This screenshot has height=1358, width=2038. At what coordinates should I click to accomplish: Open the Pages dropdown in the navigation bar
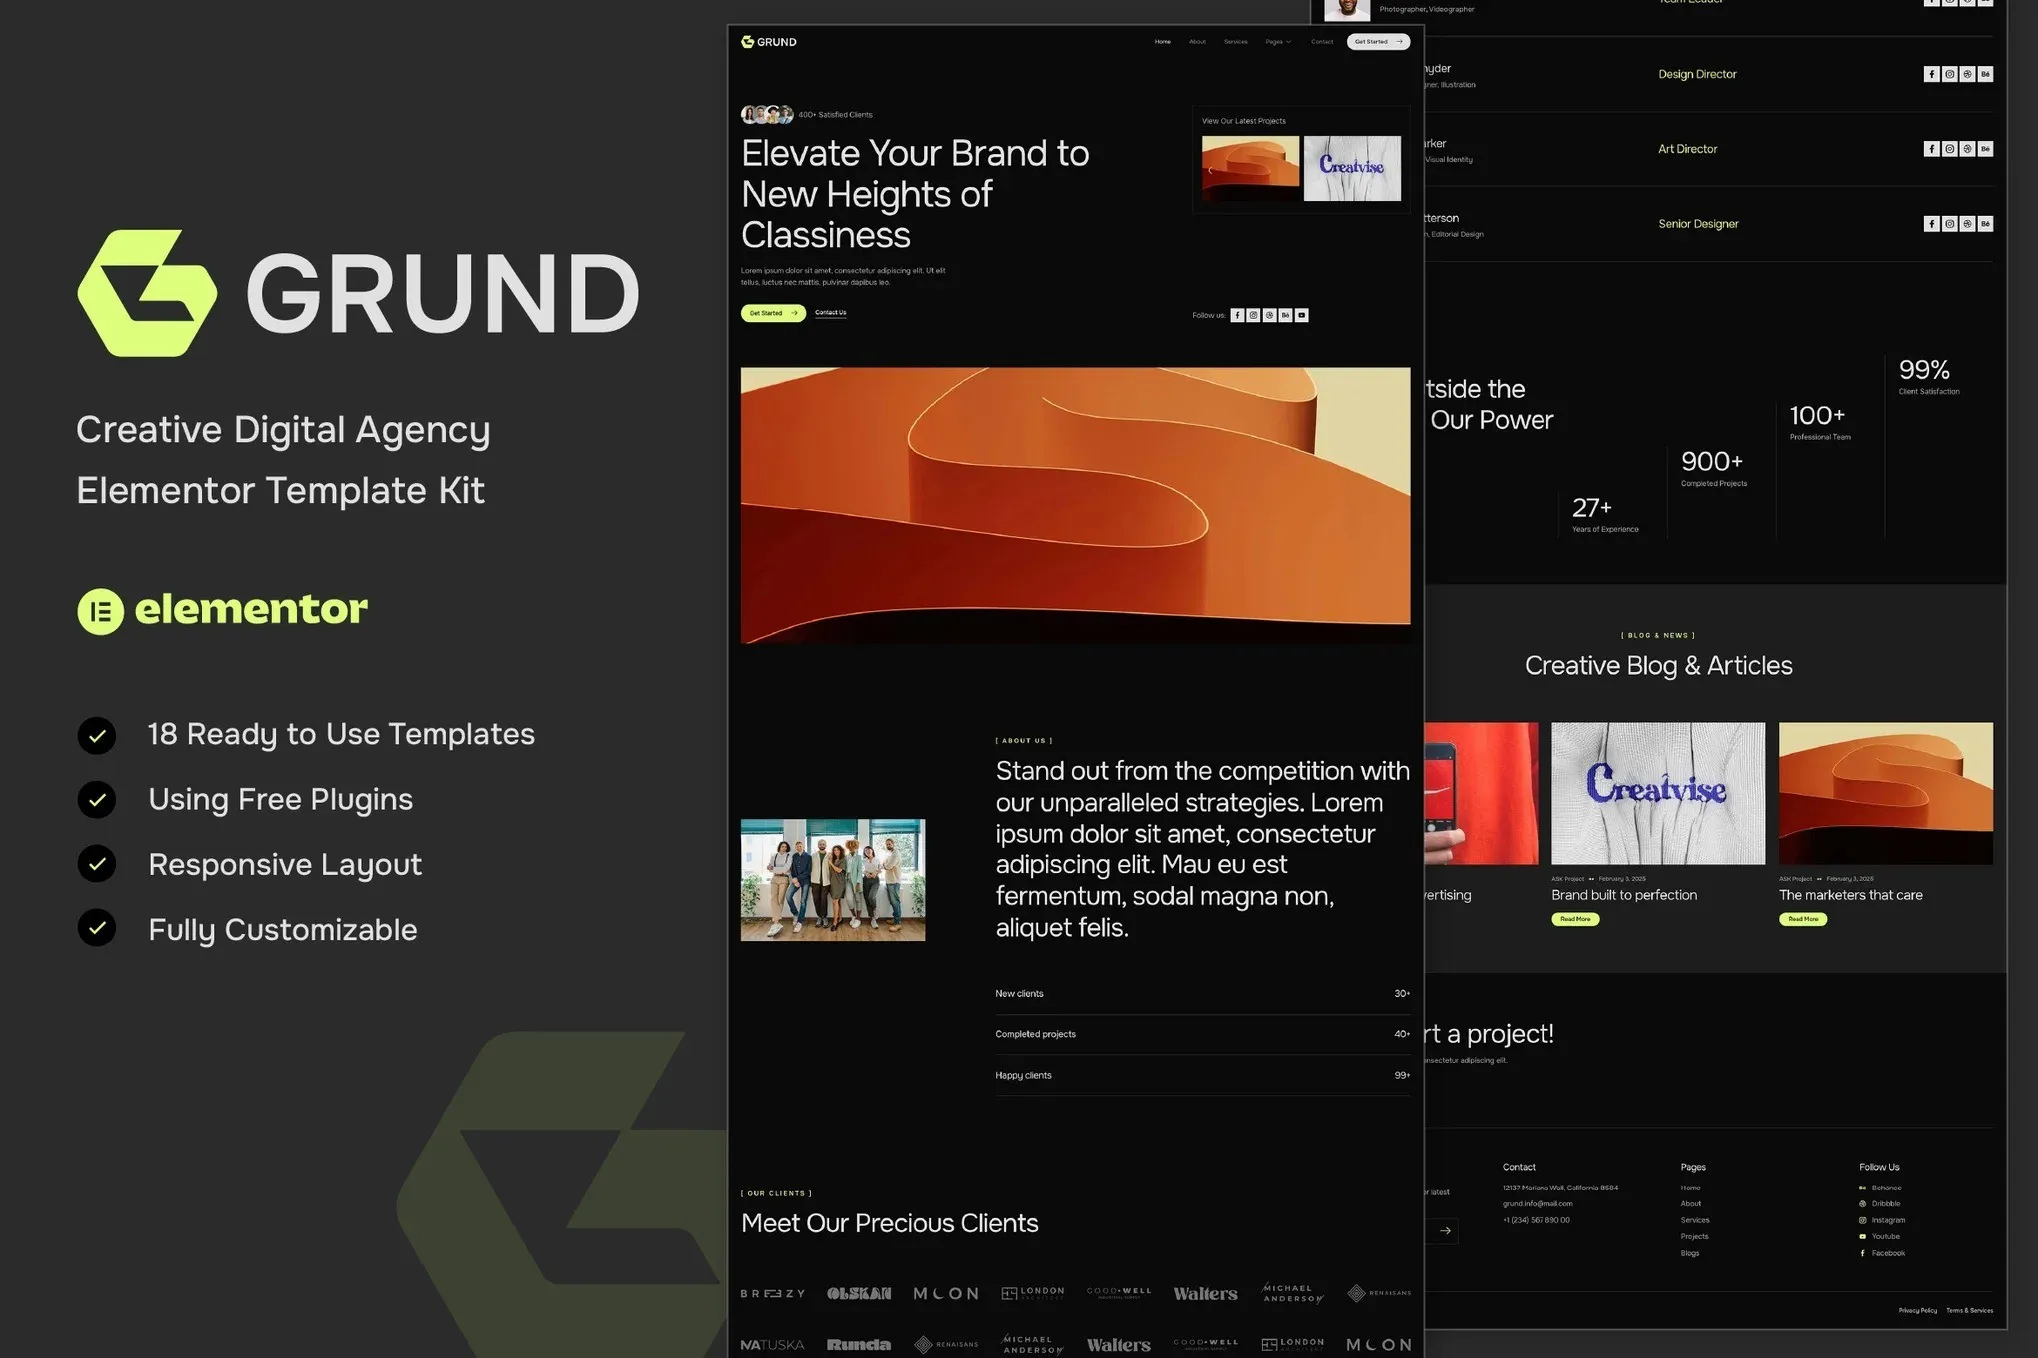pos(1278,41)
